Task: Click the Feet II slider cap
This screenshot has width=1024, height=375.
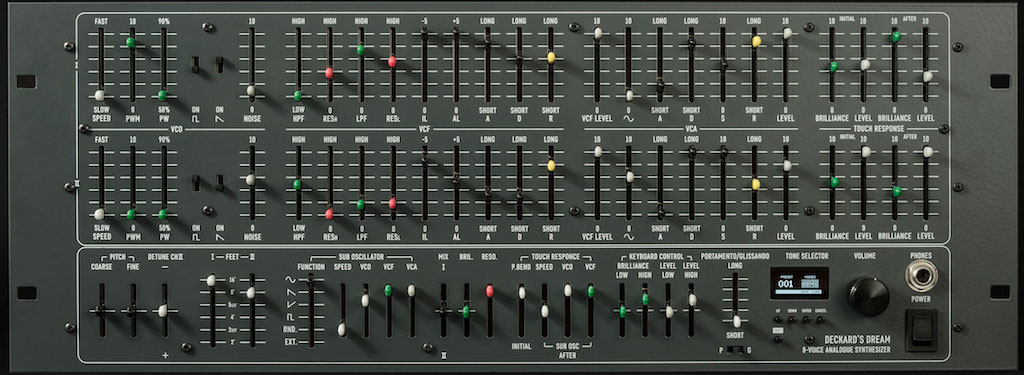Action: [251, 293]
